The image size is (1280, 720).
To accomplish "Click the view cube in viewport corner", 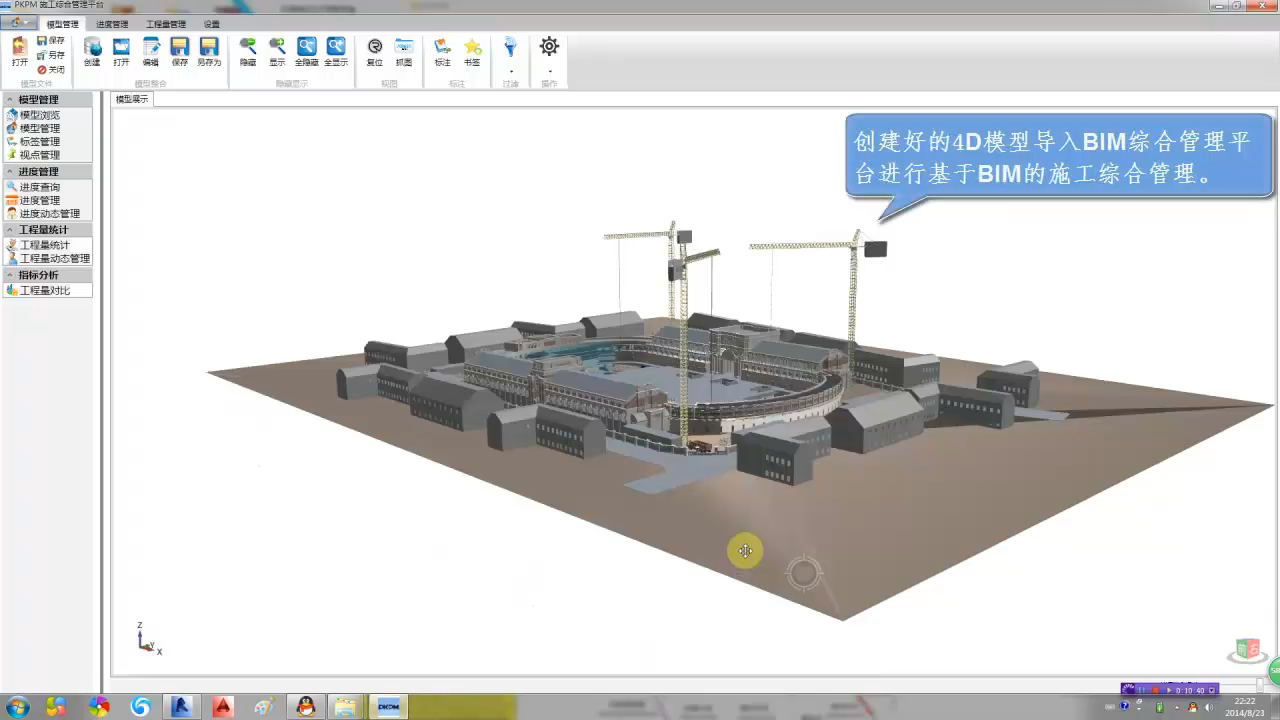I will pyautogui.click(x=1247, y=649).
